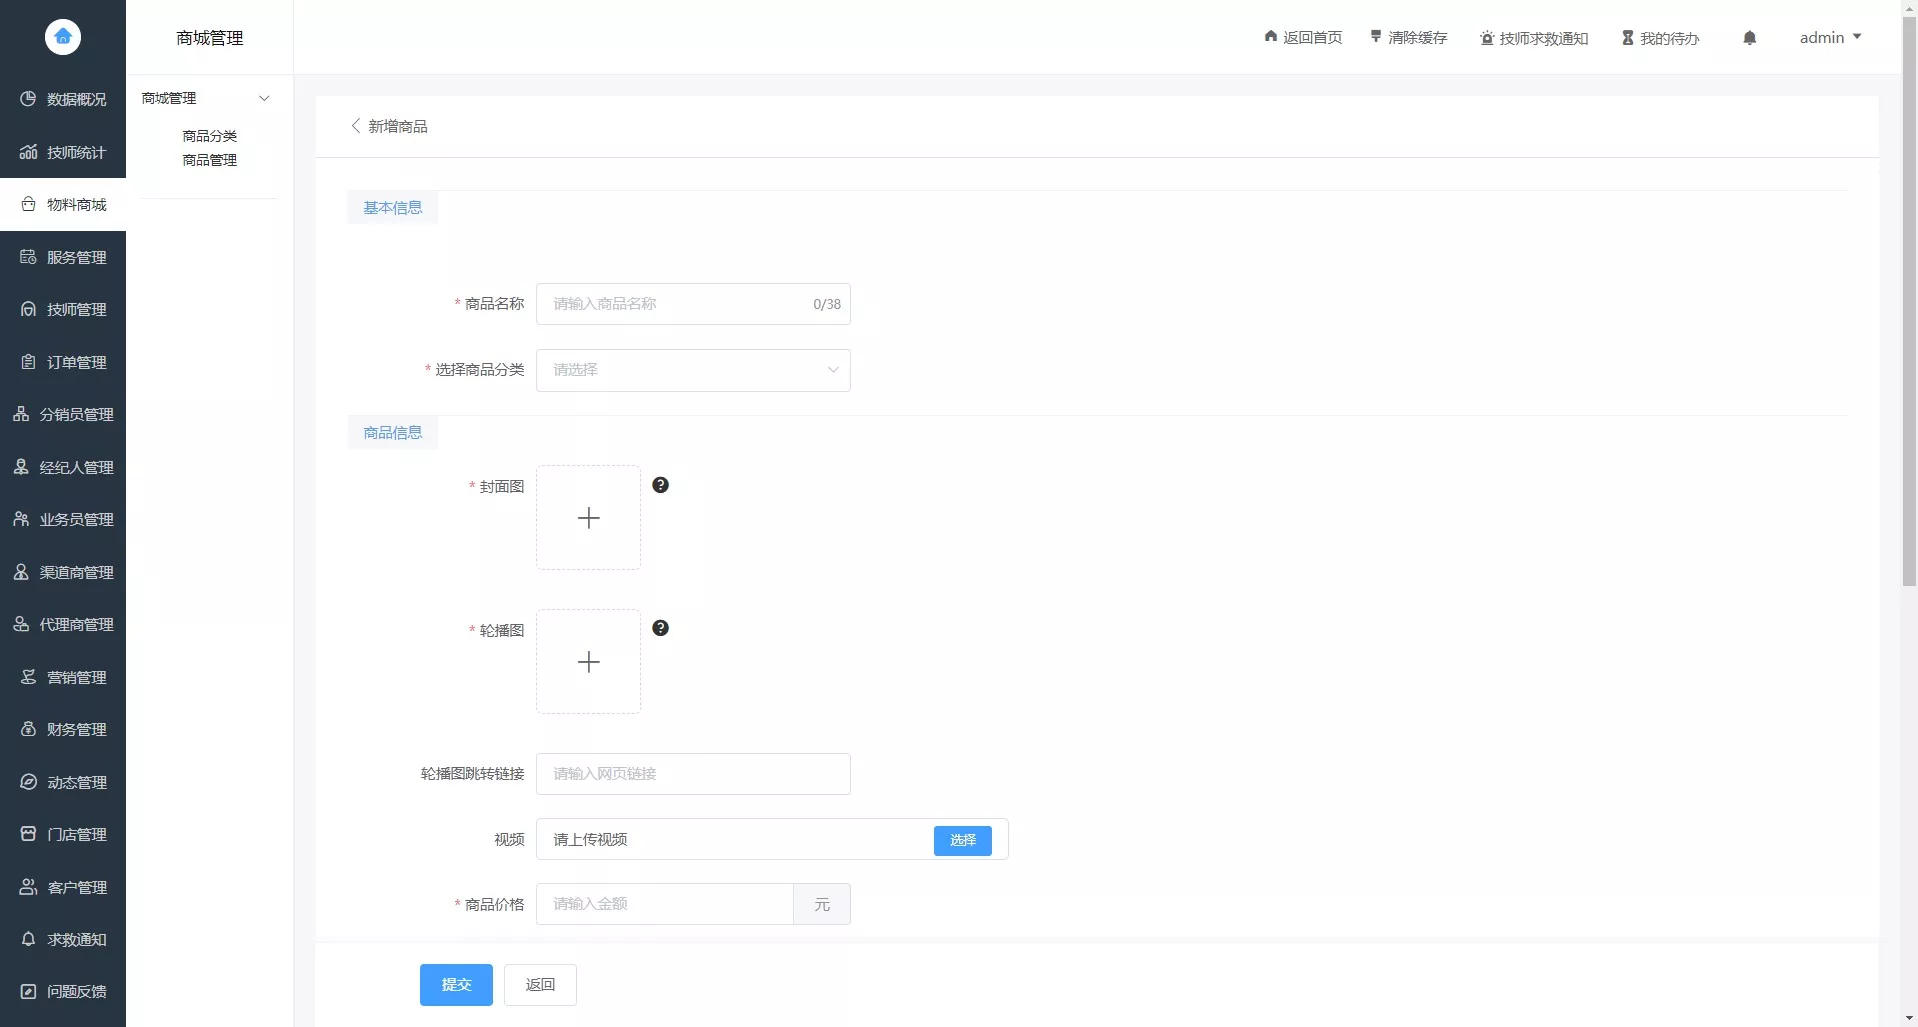The height and width of the screenshot is (1027, 1918).
Task: Open 商品分类 in the submenu
Action: pyautogui.click(x=209, y=136)
